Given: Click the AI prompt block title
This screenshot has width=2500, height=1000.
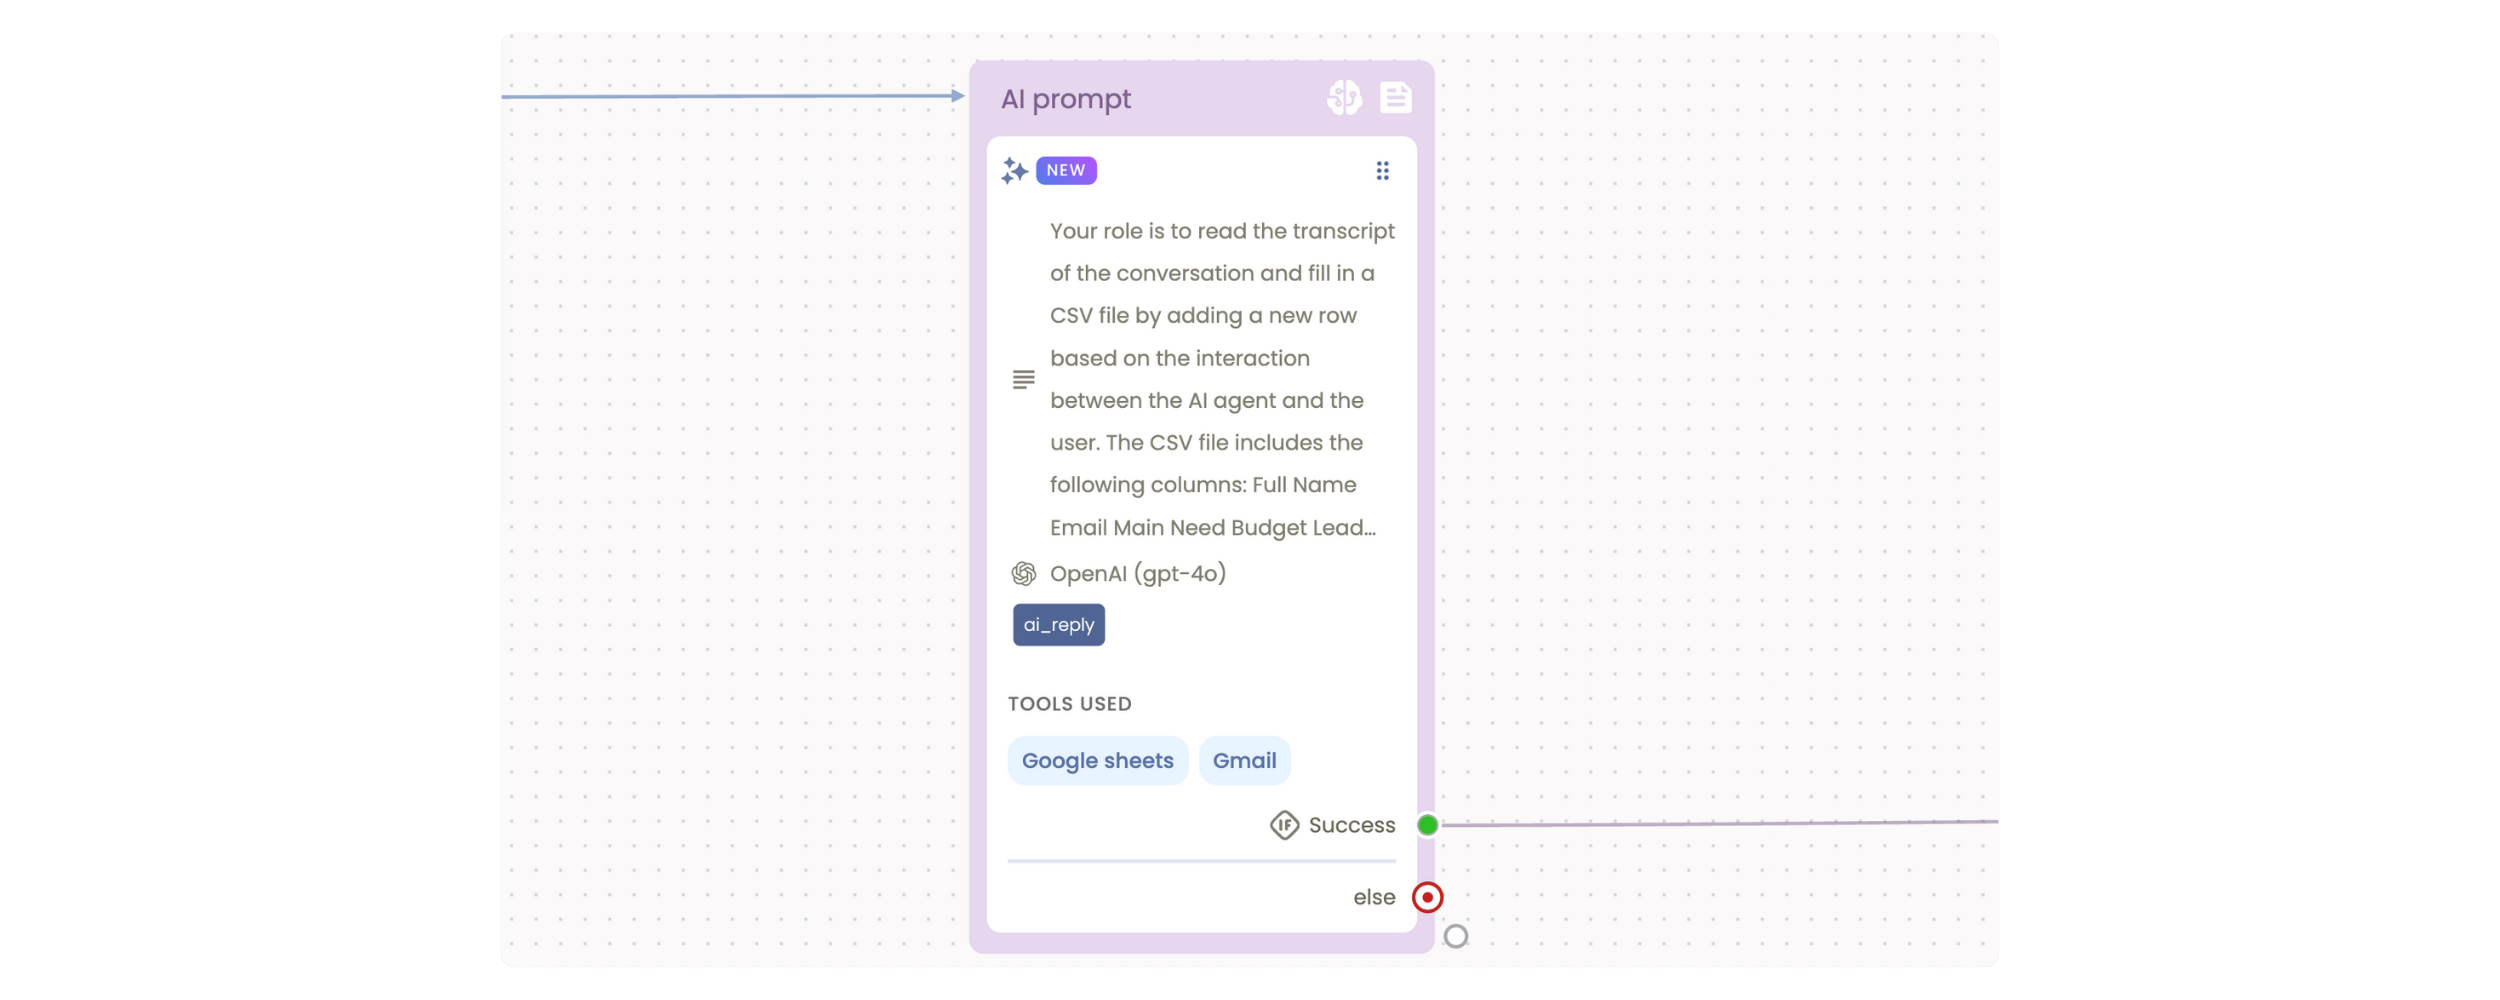Looking at the screenshot, I should pos(1066,99).
